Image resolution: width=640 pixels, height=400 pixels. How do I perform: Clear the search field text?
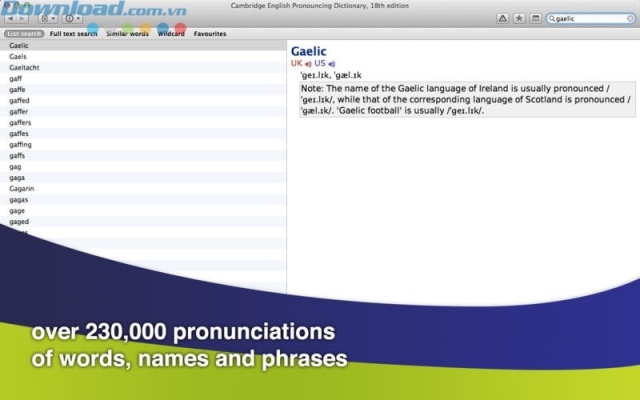(631, 18)
